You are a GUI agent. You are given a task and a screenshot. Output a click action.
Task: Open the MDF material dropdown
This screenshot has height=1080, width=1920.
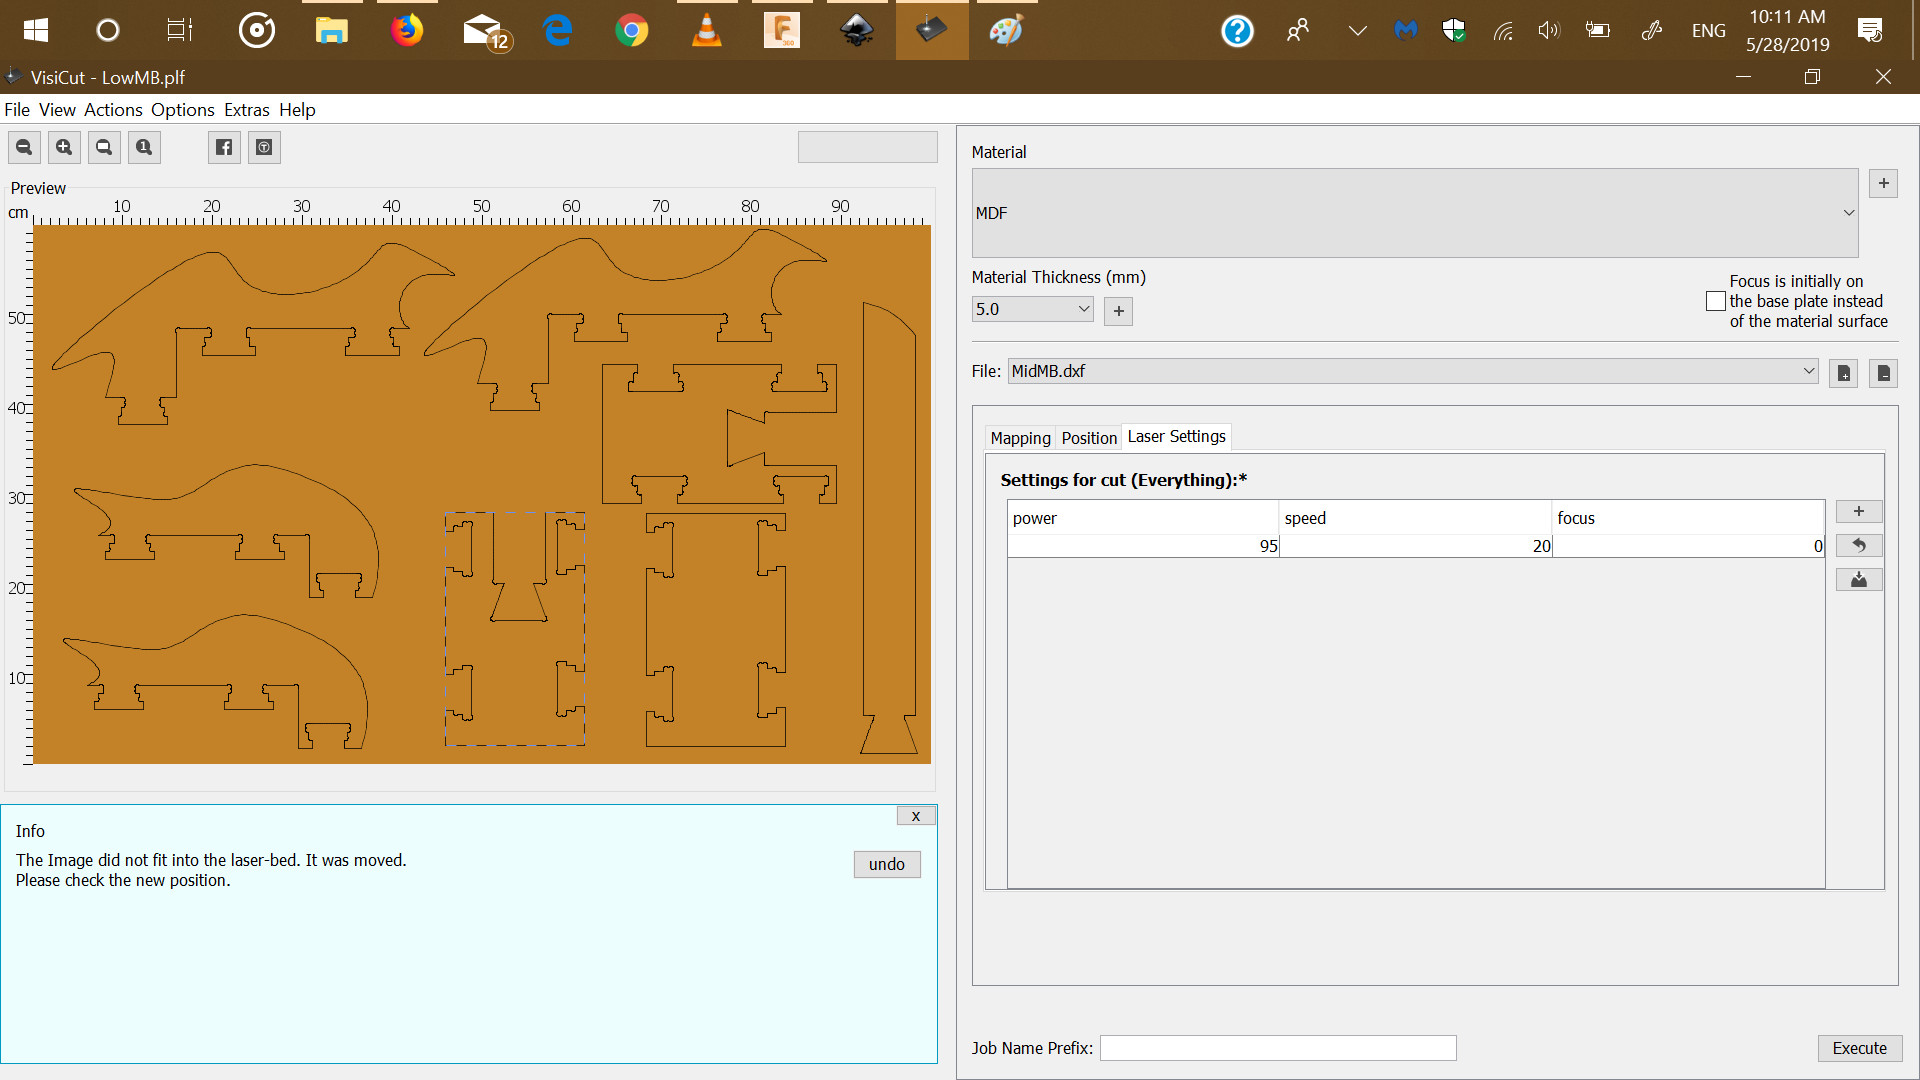[x=1414, y=213]
